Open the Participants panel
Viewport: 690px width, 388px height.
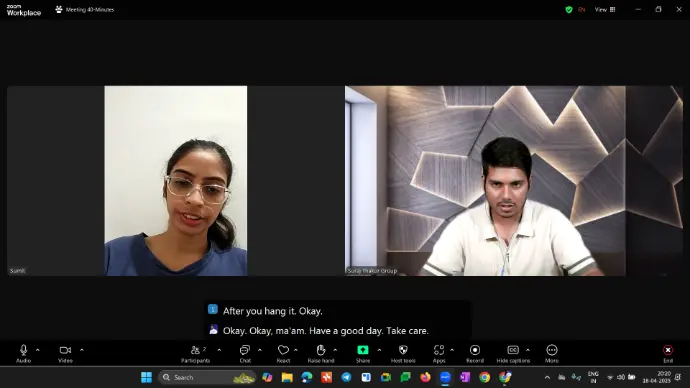click(195, 354)
